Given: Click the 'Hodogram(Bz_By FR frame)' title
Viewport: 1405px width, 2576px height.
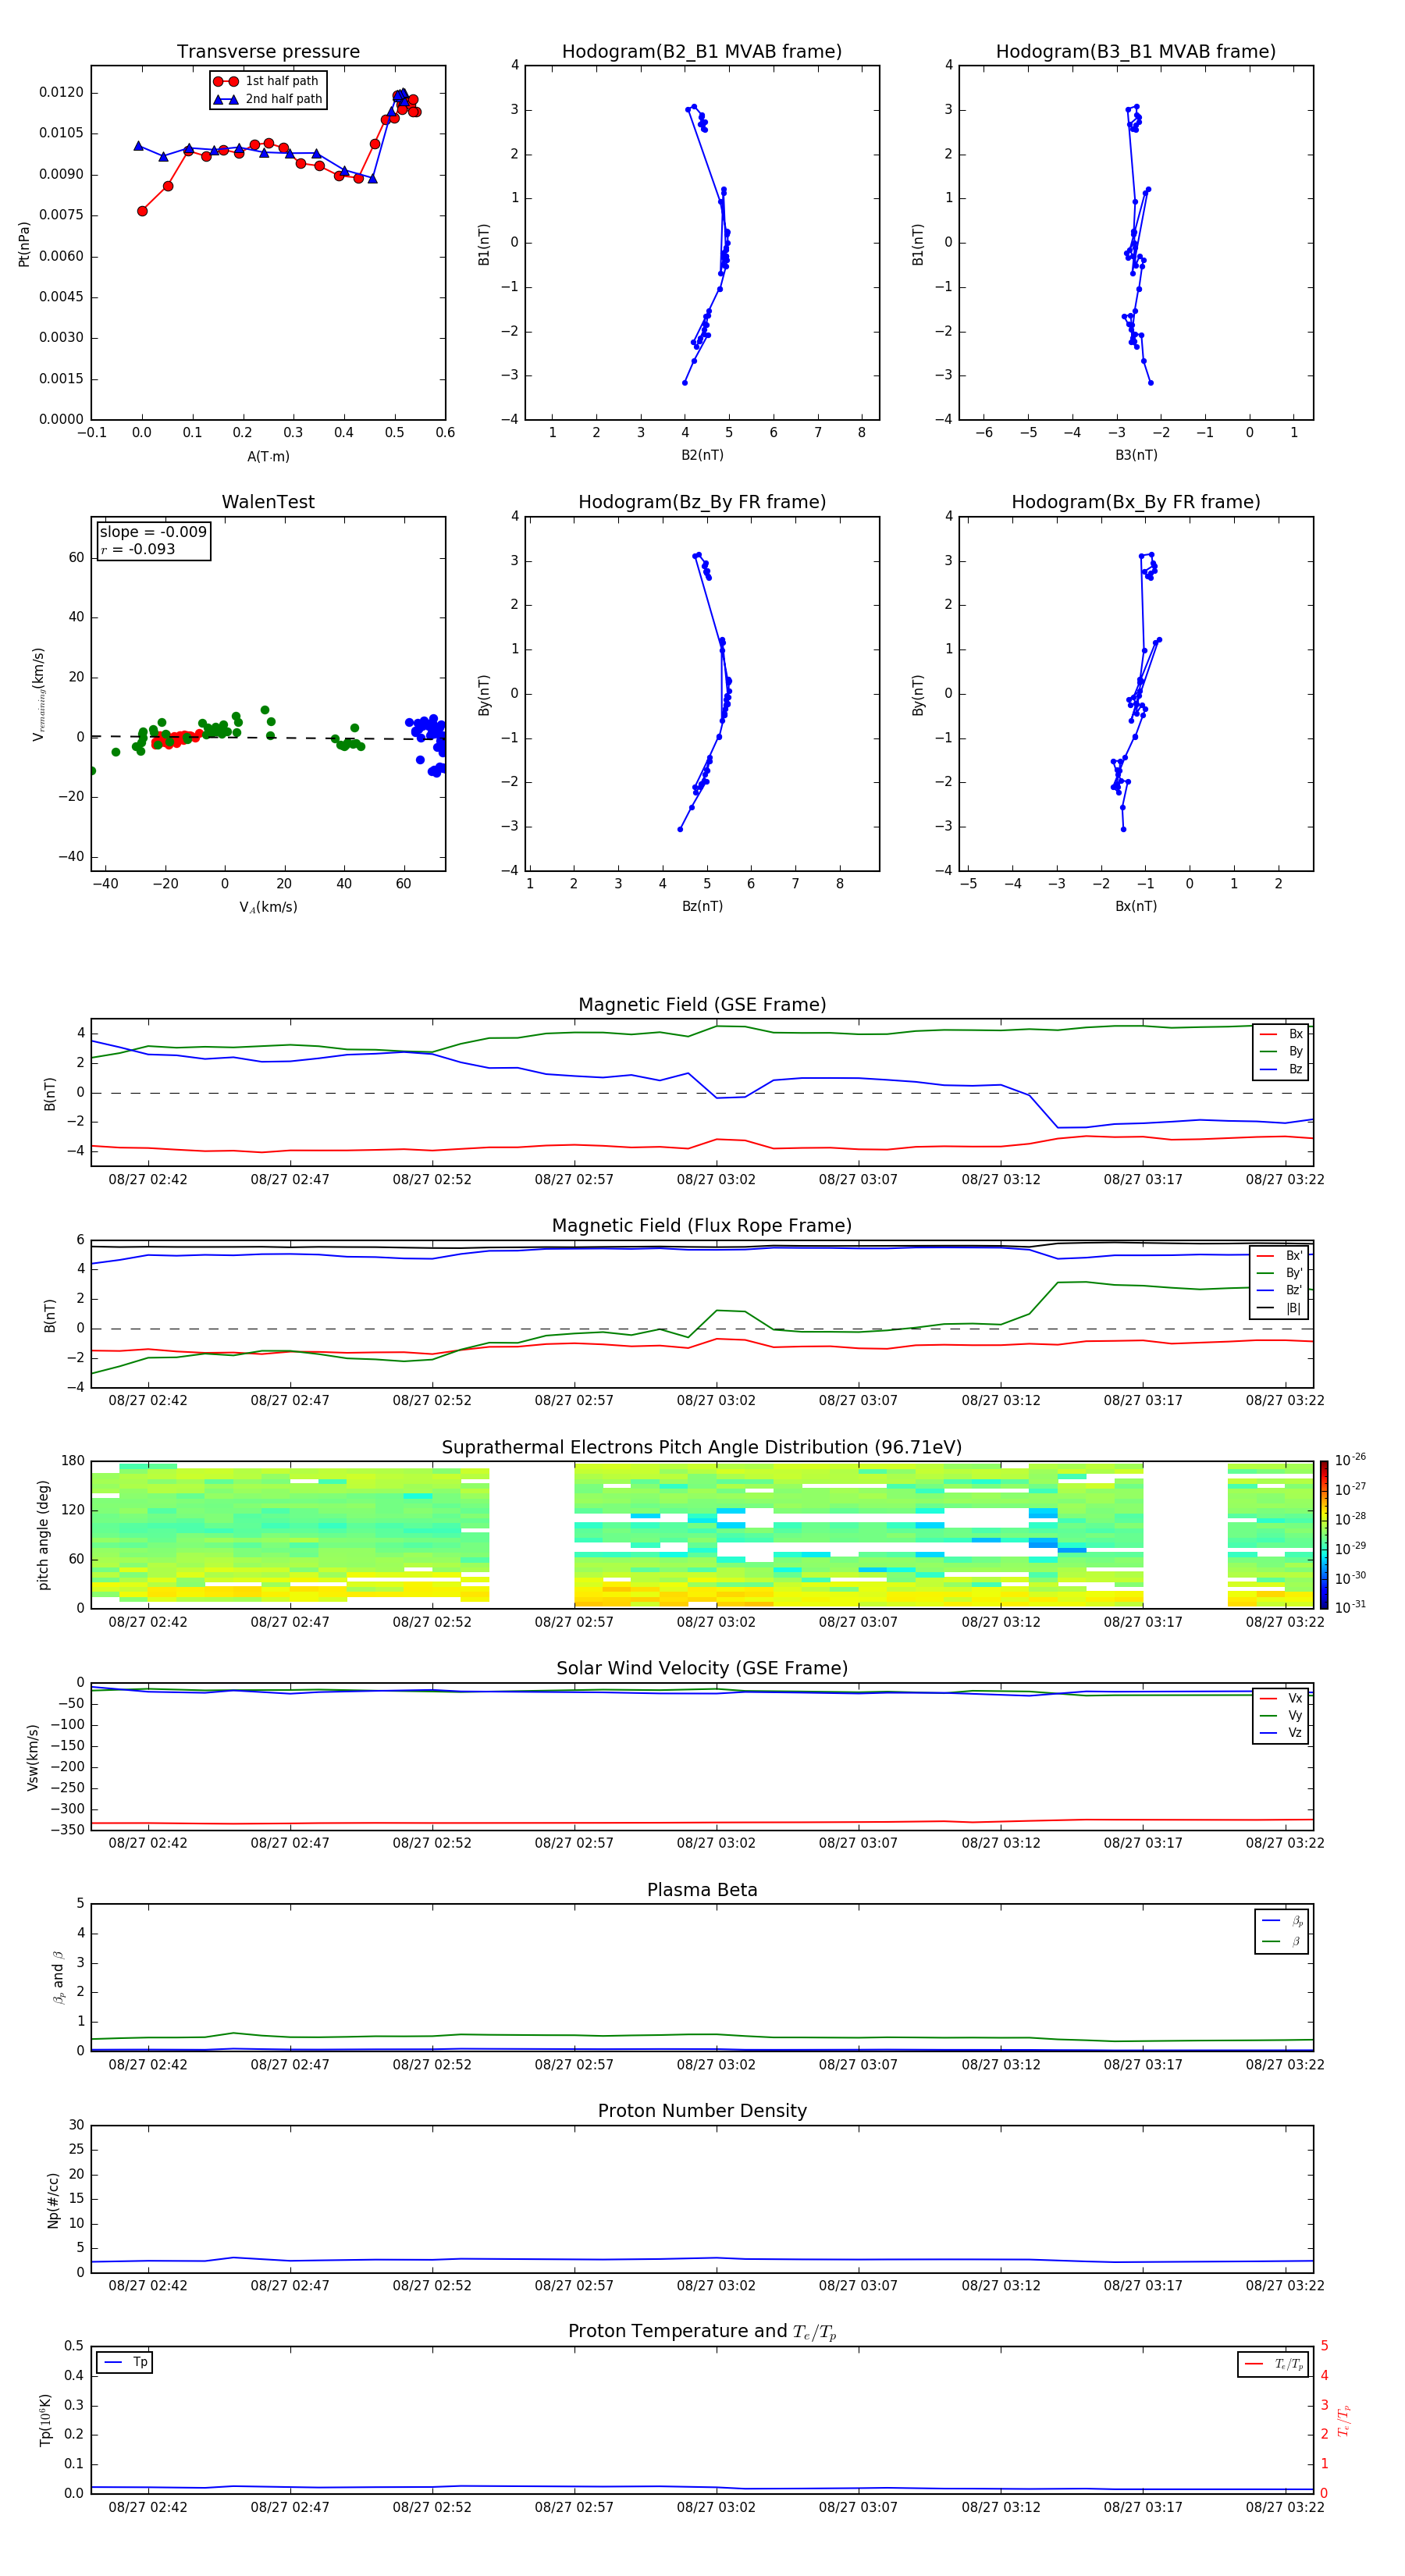Looking at the screenshot, I should (702, 502).
